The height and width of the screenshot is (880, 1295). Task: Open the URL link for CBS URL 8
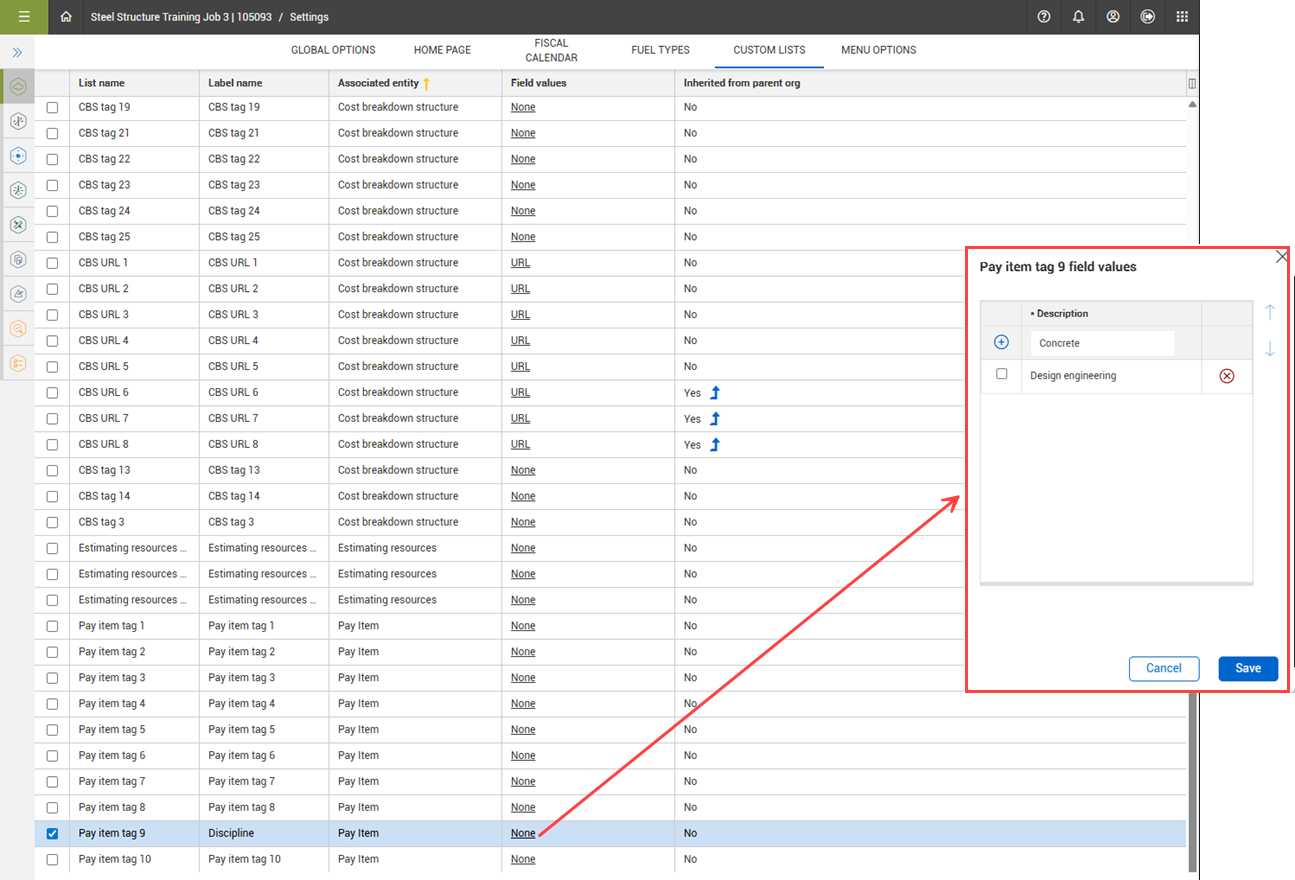click(x=520, y=445)
